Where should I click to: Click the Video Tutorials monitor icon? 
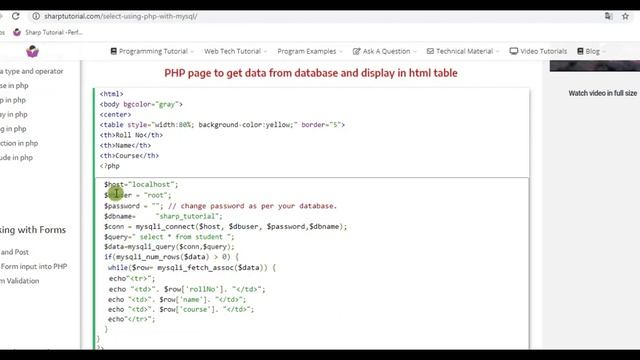(x=513, y=51)
